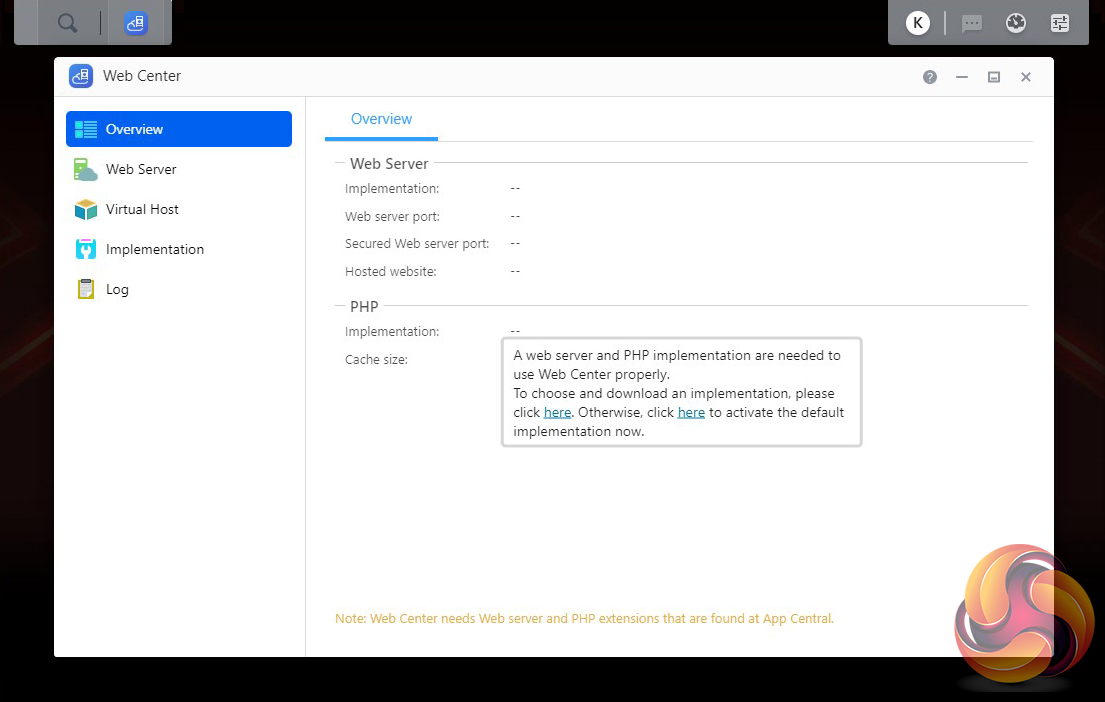
Task: Maximize the Web Center window
Action: tap(994, 77)
